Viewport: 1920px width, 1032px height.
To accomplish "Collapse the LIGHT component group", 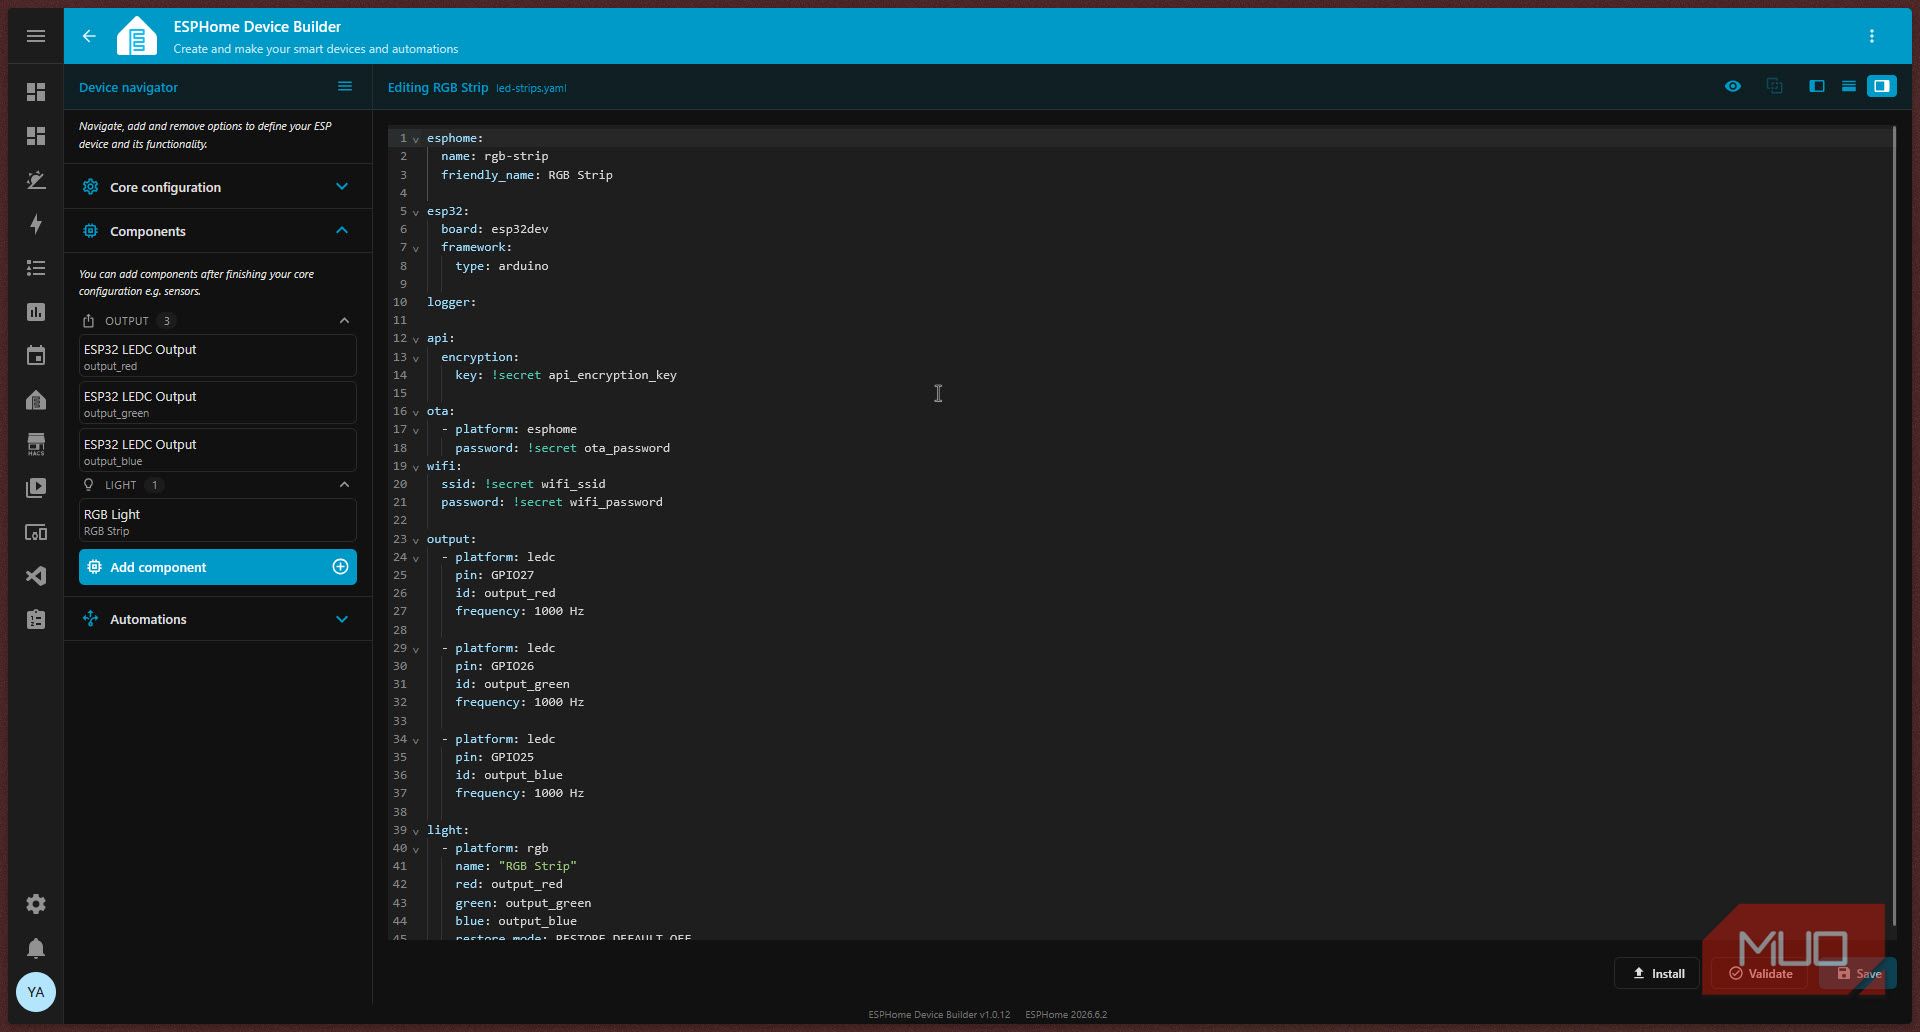I will coord(345,485).
